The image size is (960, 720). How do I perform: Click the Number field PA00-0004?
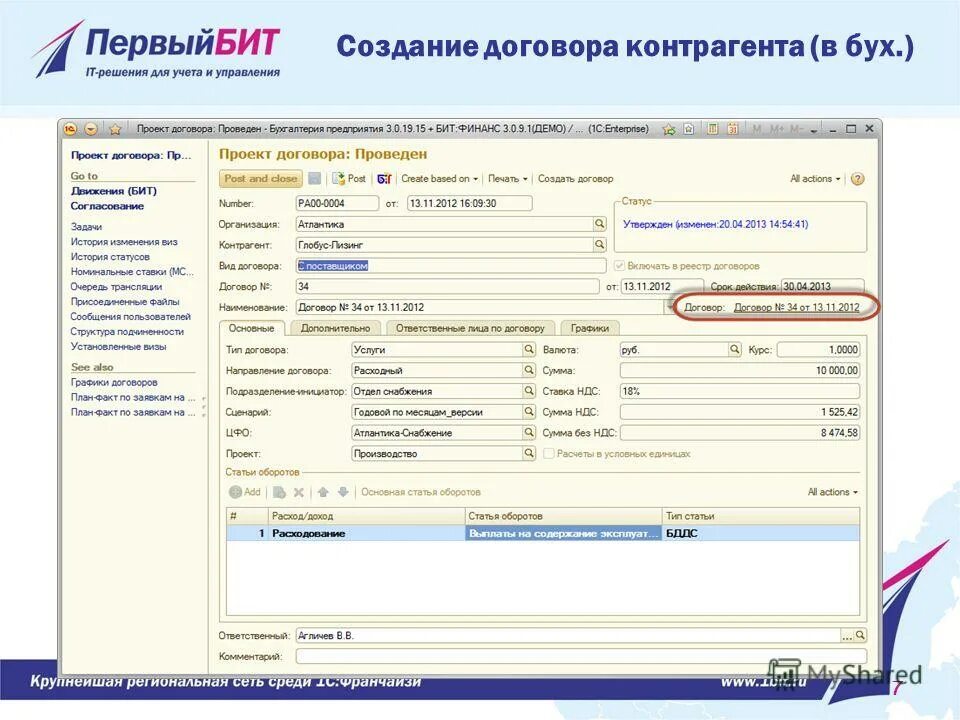[337, 203]
